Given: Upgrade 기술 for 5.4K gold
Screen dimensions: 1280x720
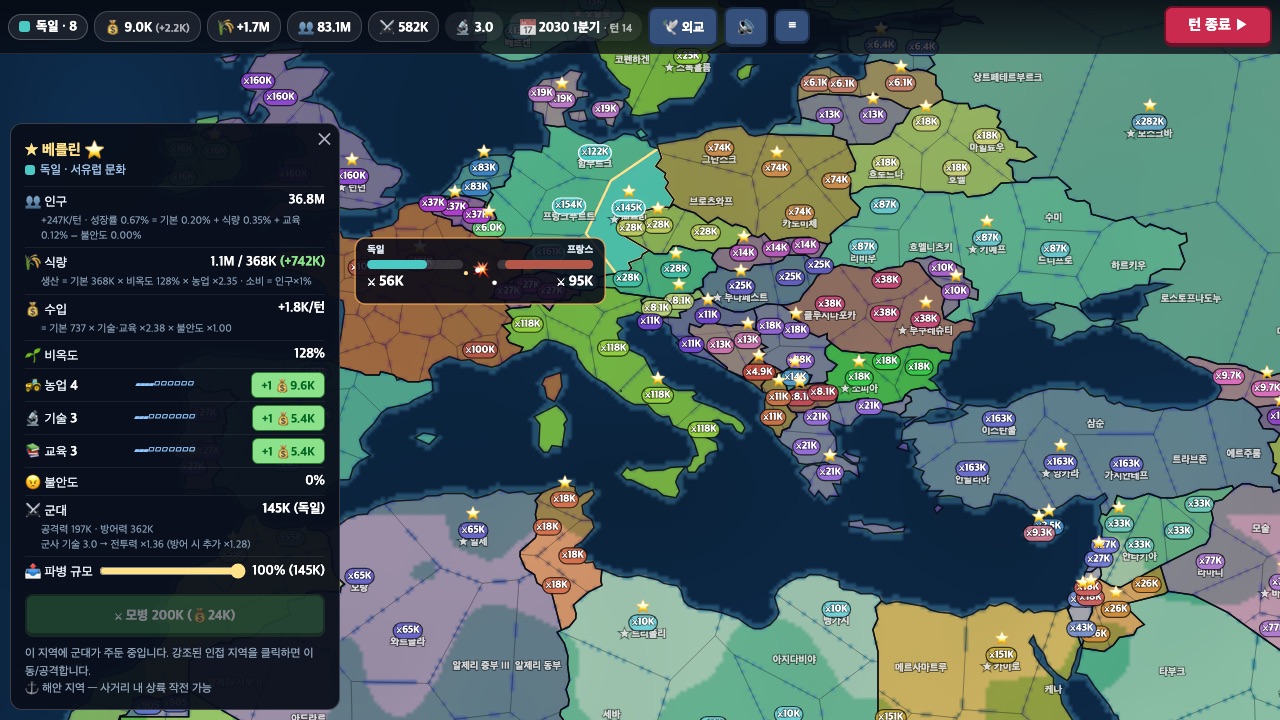Looking at the screenshot, I should click(x=288, y=418).
